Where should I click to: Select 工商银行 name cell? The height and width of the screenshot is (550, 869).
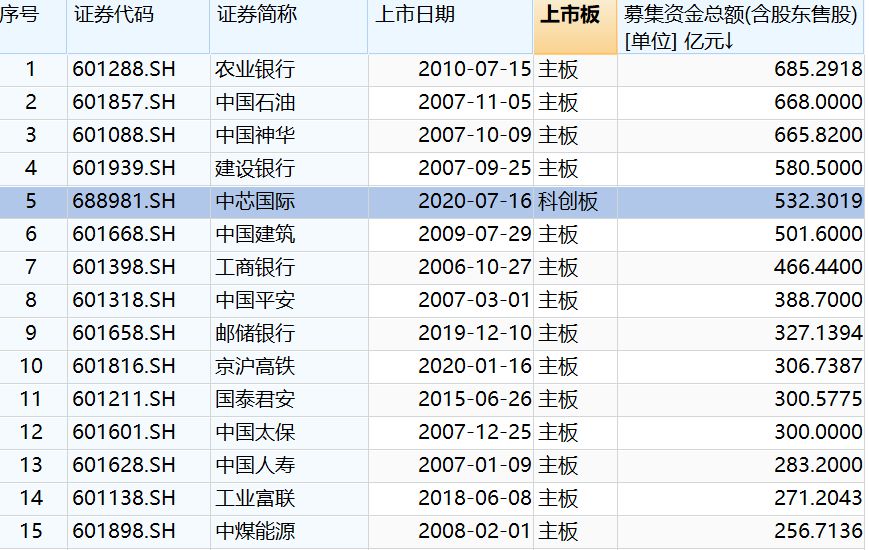289,268
